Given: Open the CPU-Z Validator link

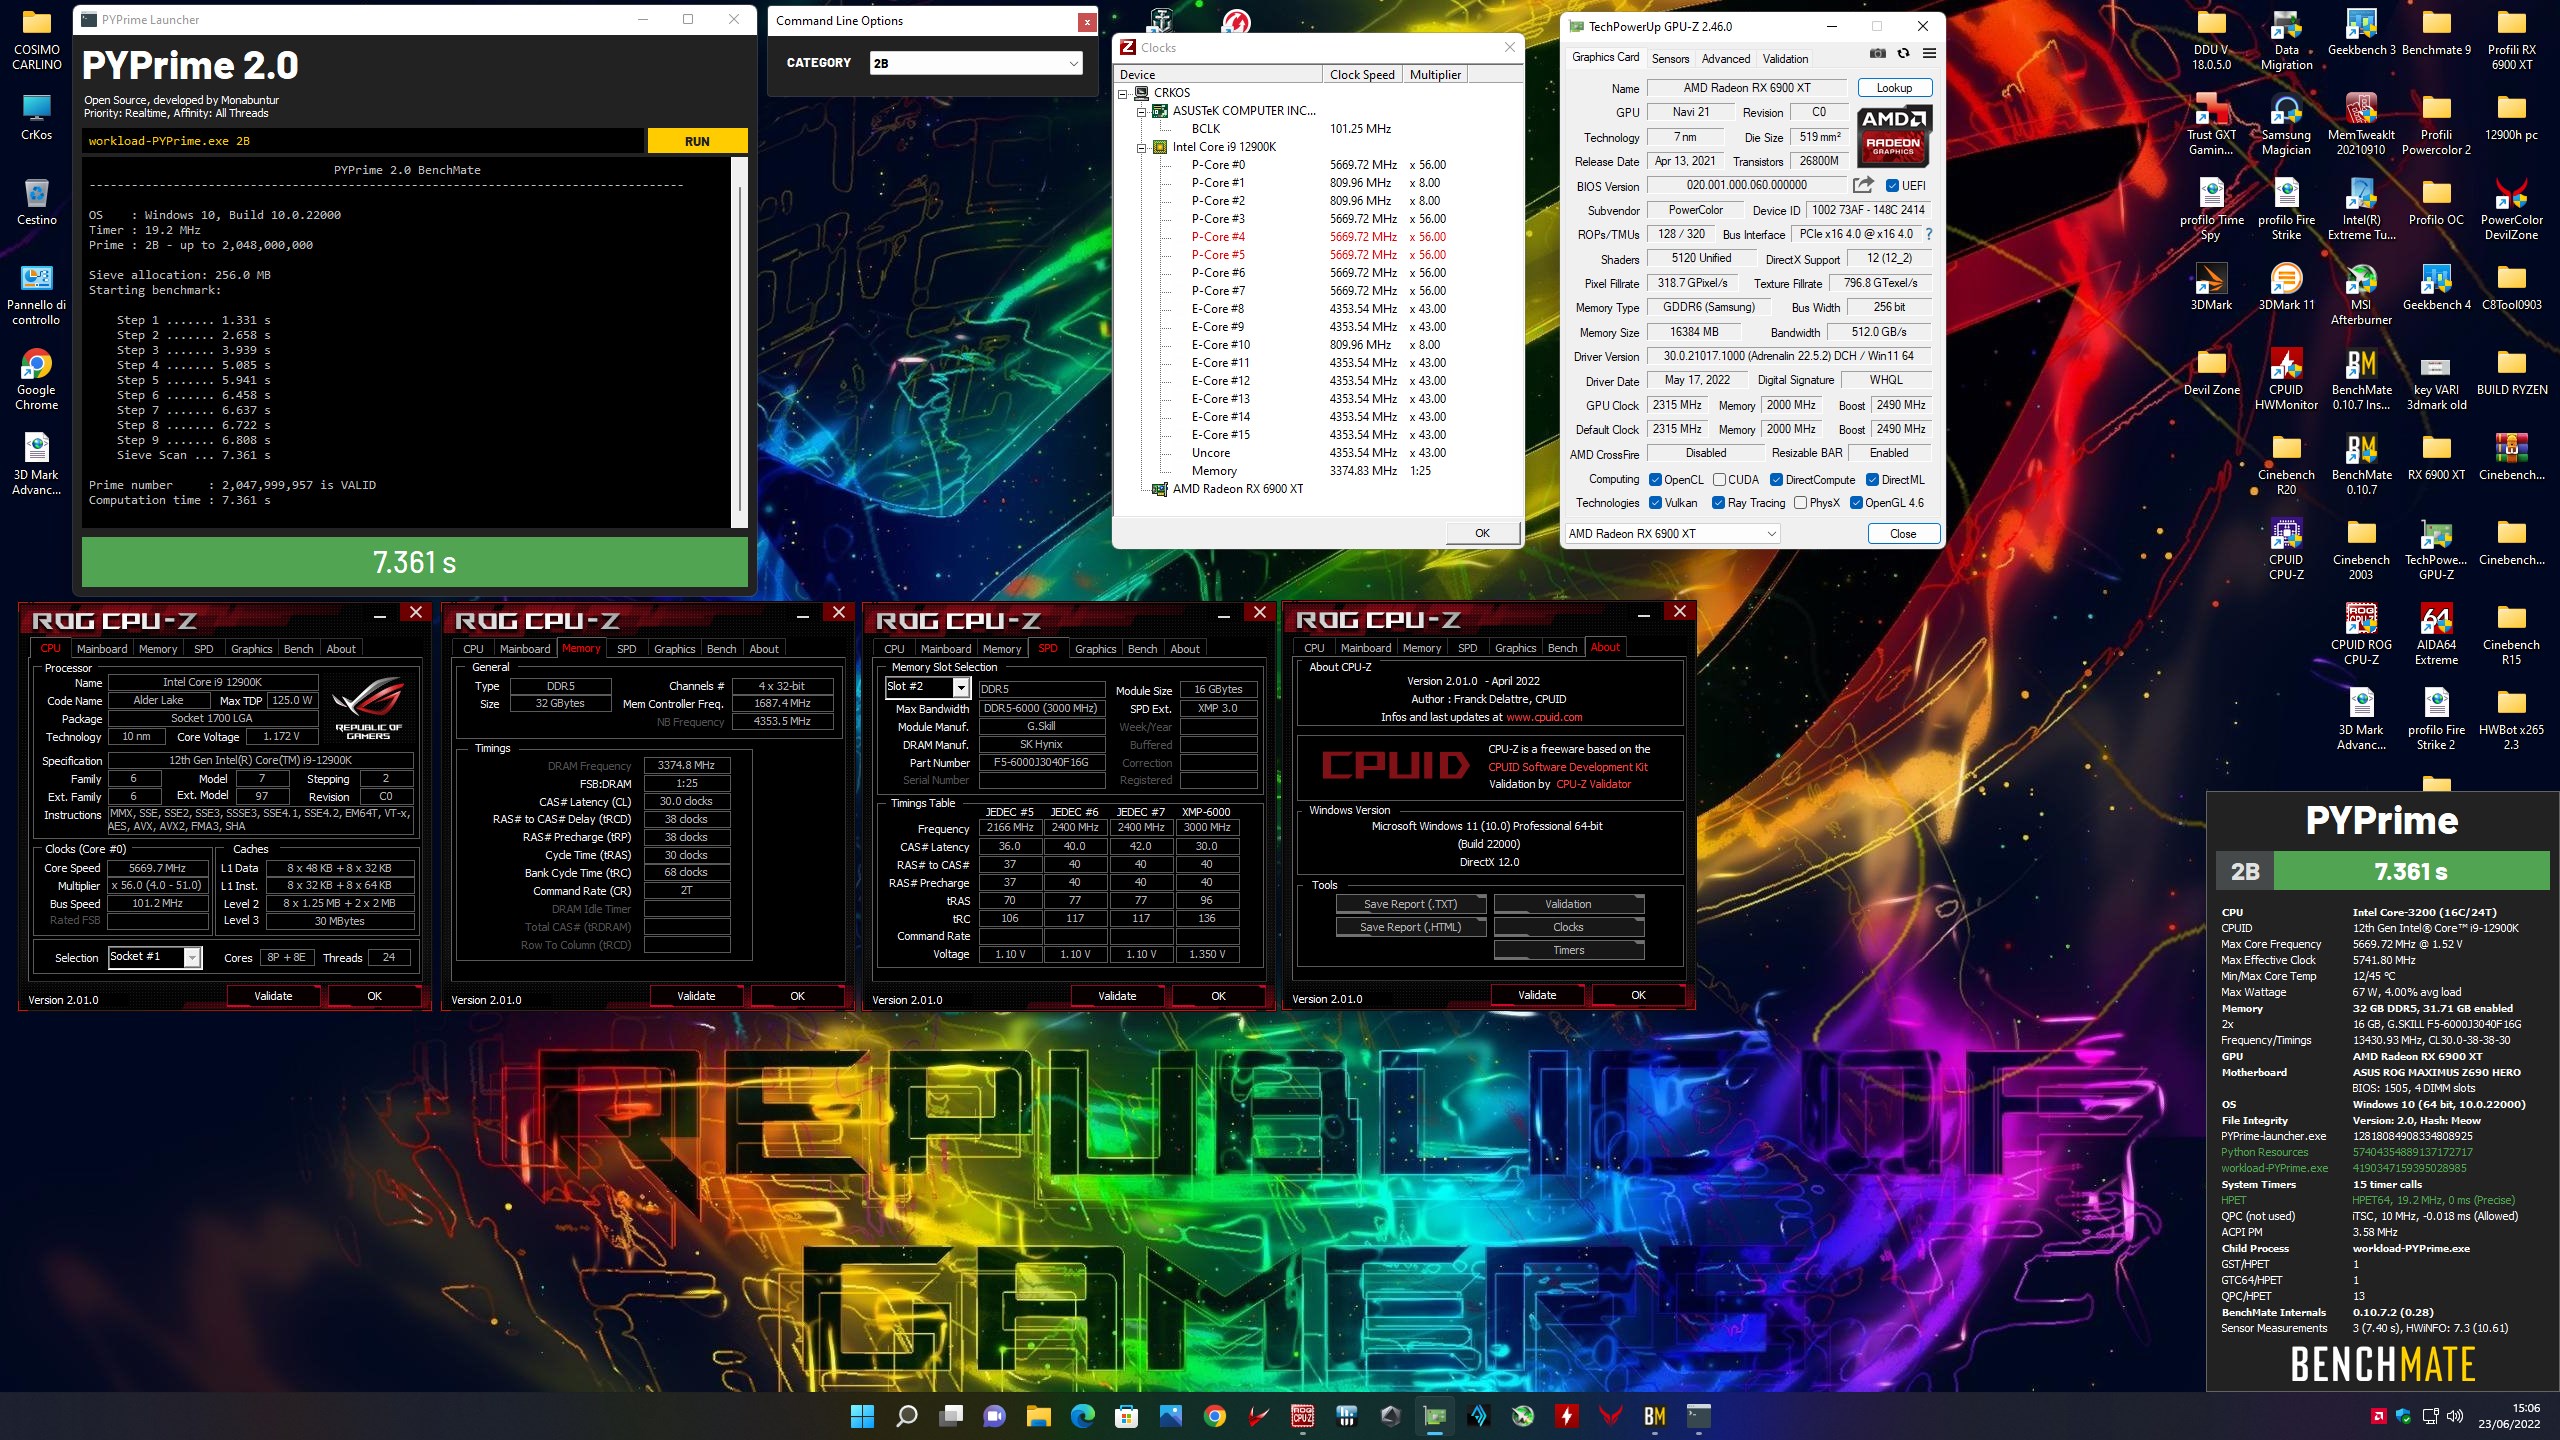Looking at the screenshot, I should tap(1593, 784).
